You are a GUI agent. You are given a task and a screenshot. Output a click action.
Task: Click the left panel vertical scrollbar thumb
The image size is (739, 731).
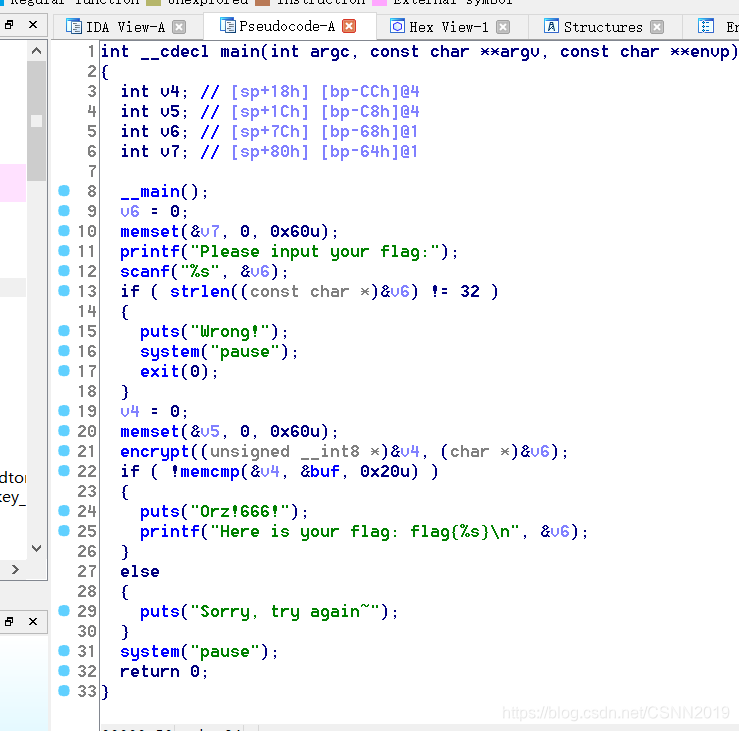[x=36, y=121]
